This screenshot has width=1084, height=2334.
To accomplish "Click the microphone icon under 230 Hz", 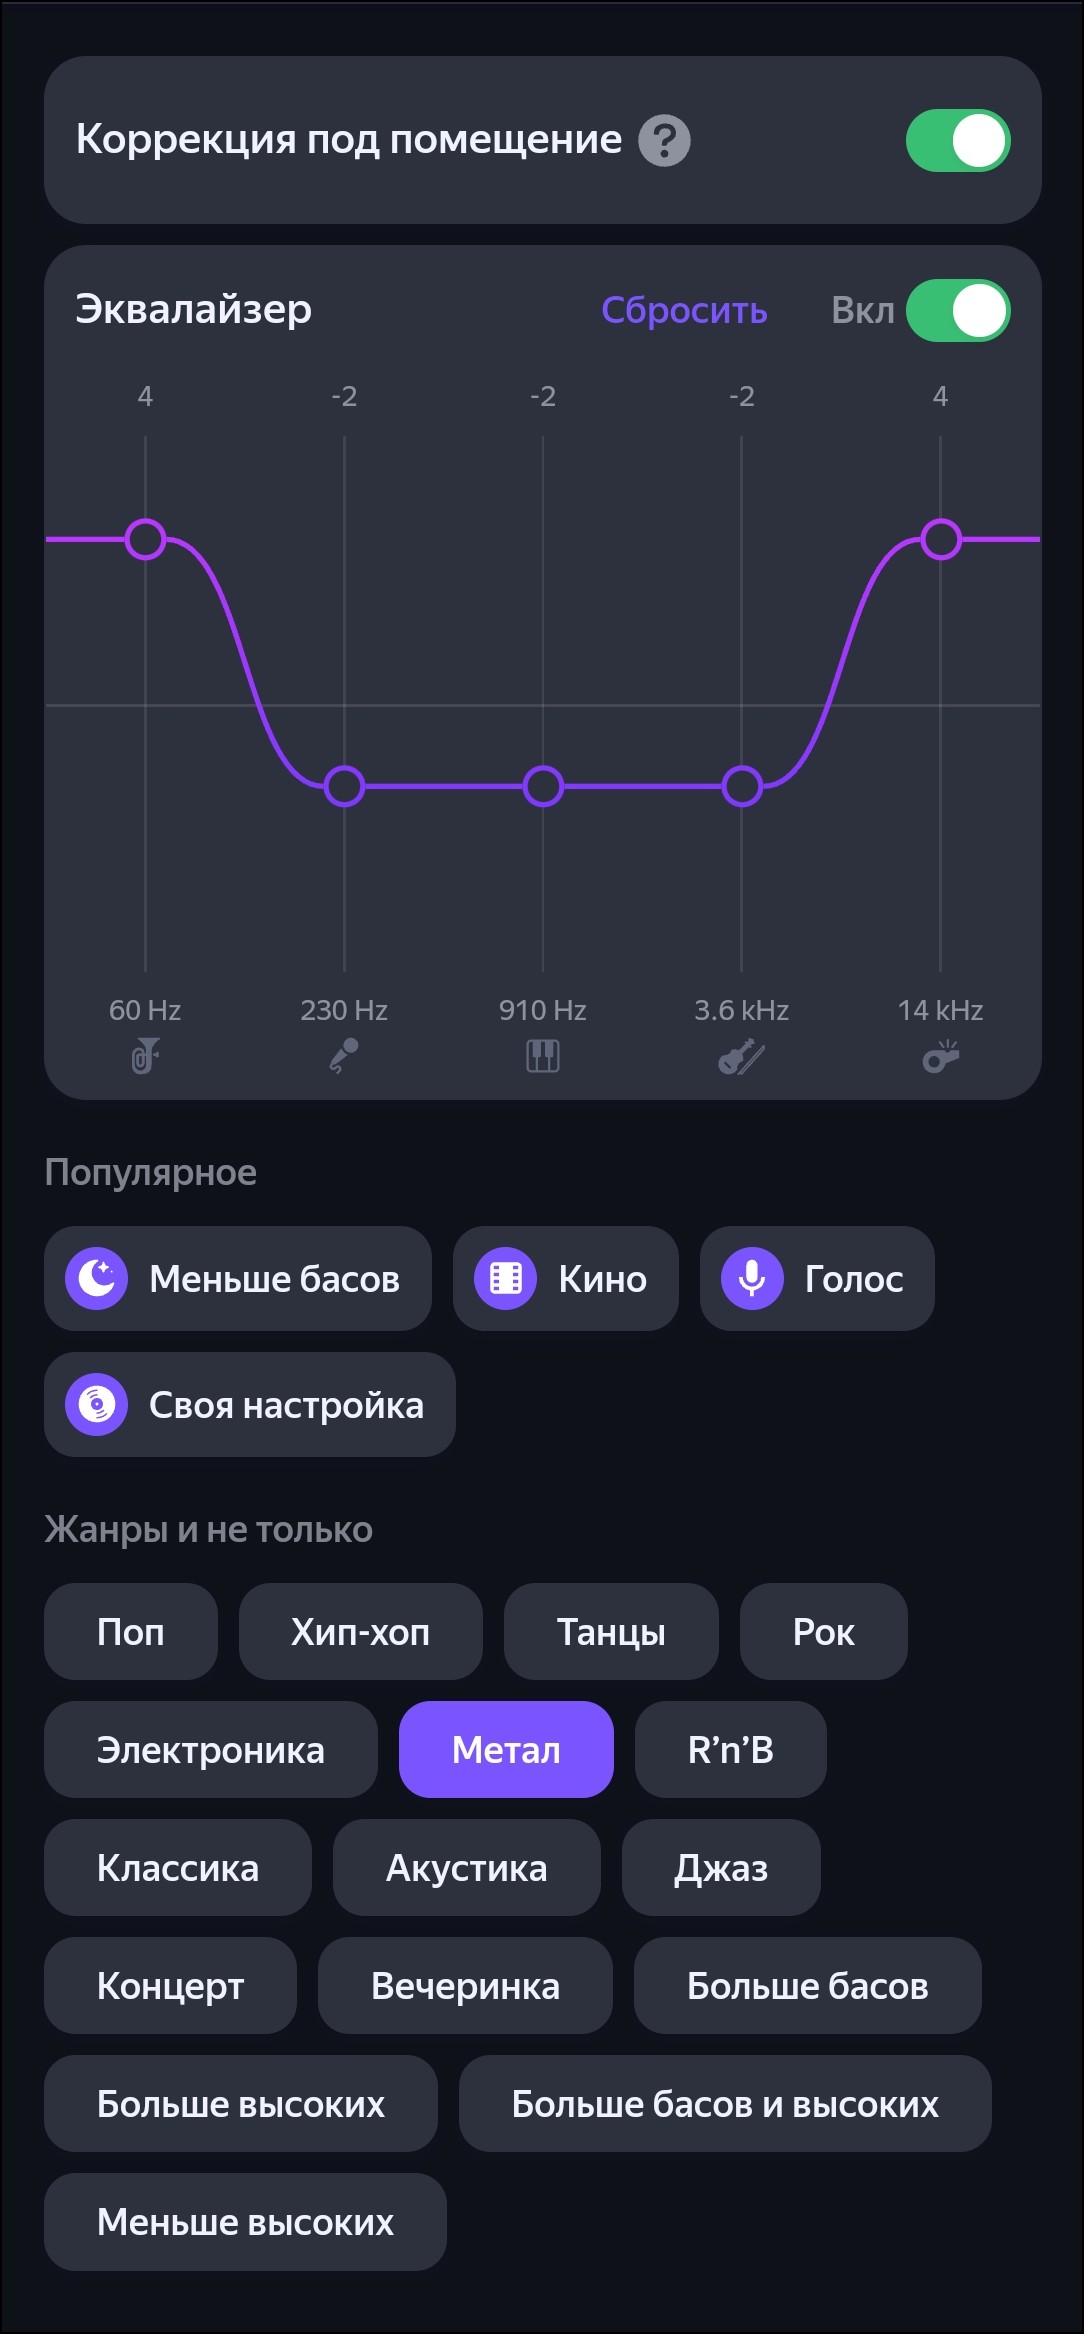I will (344, 1056).
